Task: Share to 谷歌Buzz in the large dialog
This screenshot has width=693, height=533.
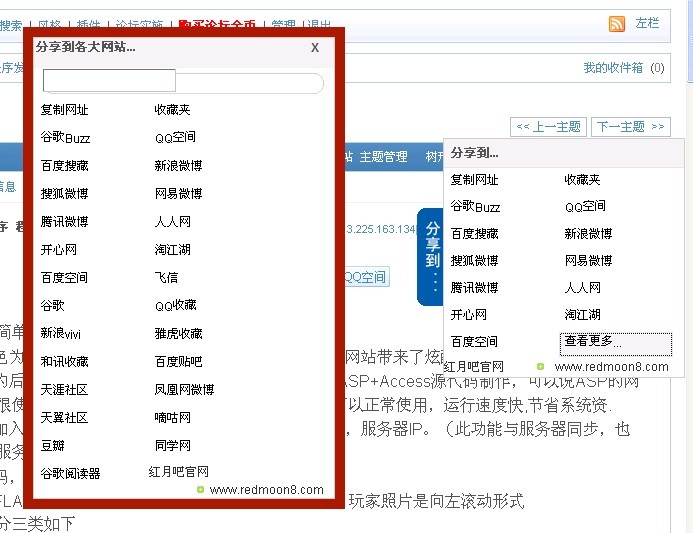Action: point(65,137)
